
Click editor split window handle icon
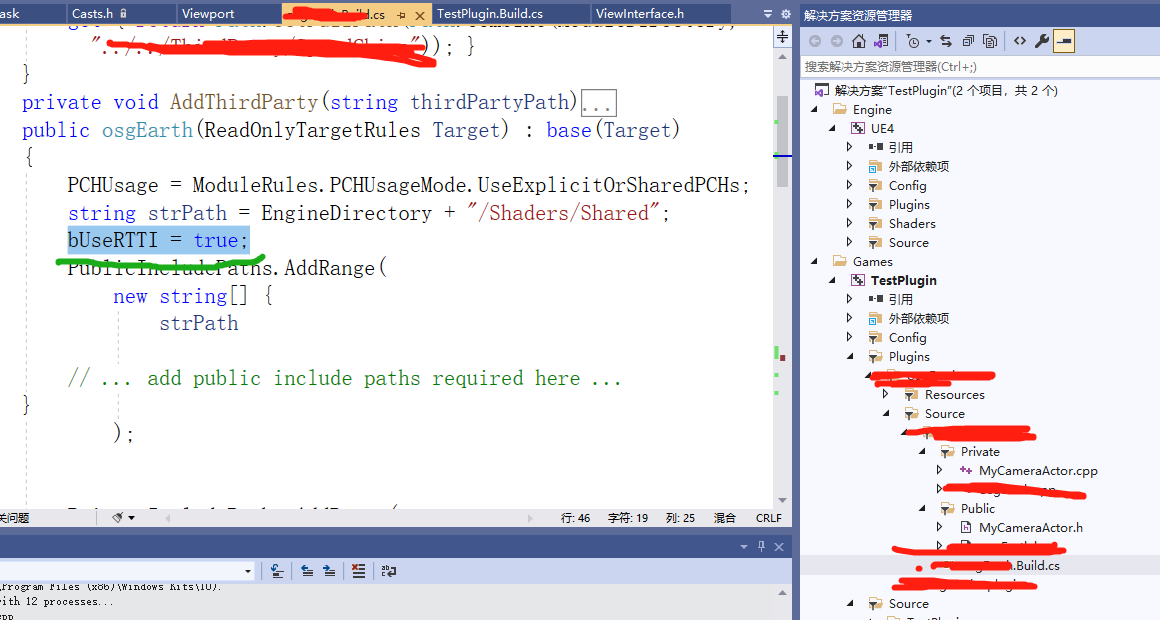pos(782,37)
